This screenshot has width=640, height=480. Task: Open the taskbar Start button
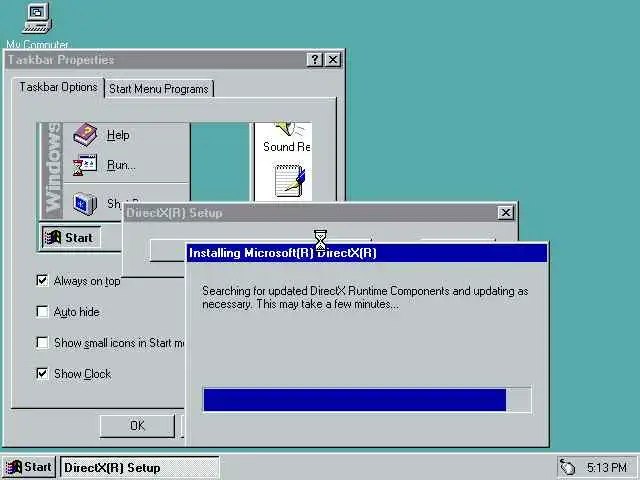point(29,467)
